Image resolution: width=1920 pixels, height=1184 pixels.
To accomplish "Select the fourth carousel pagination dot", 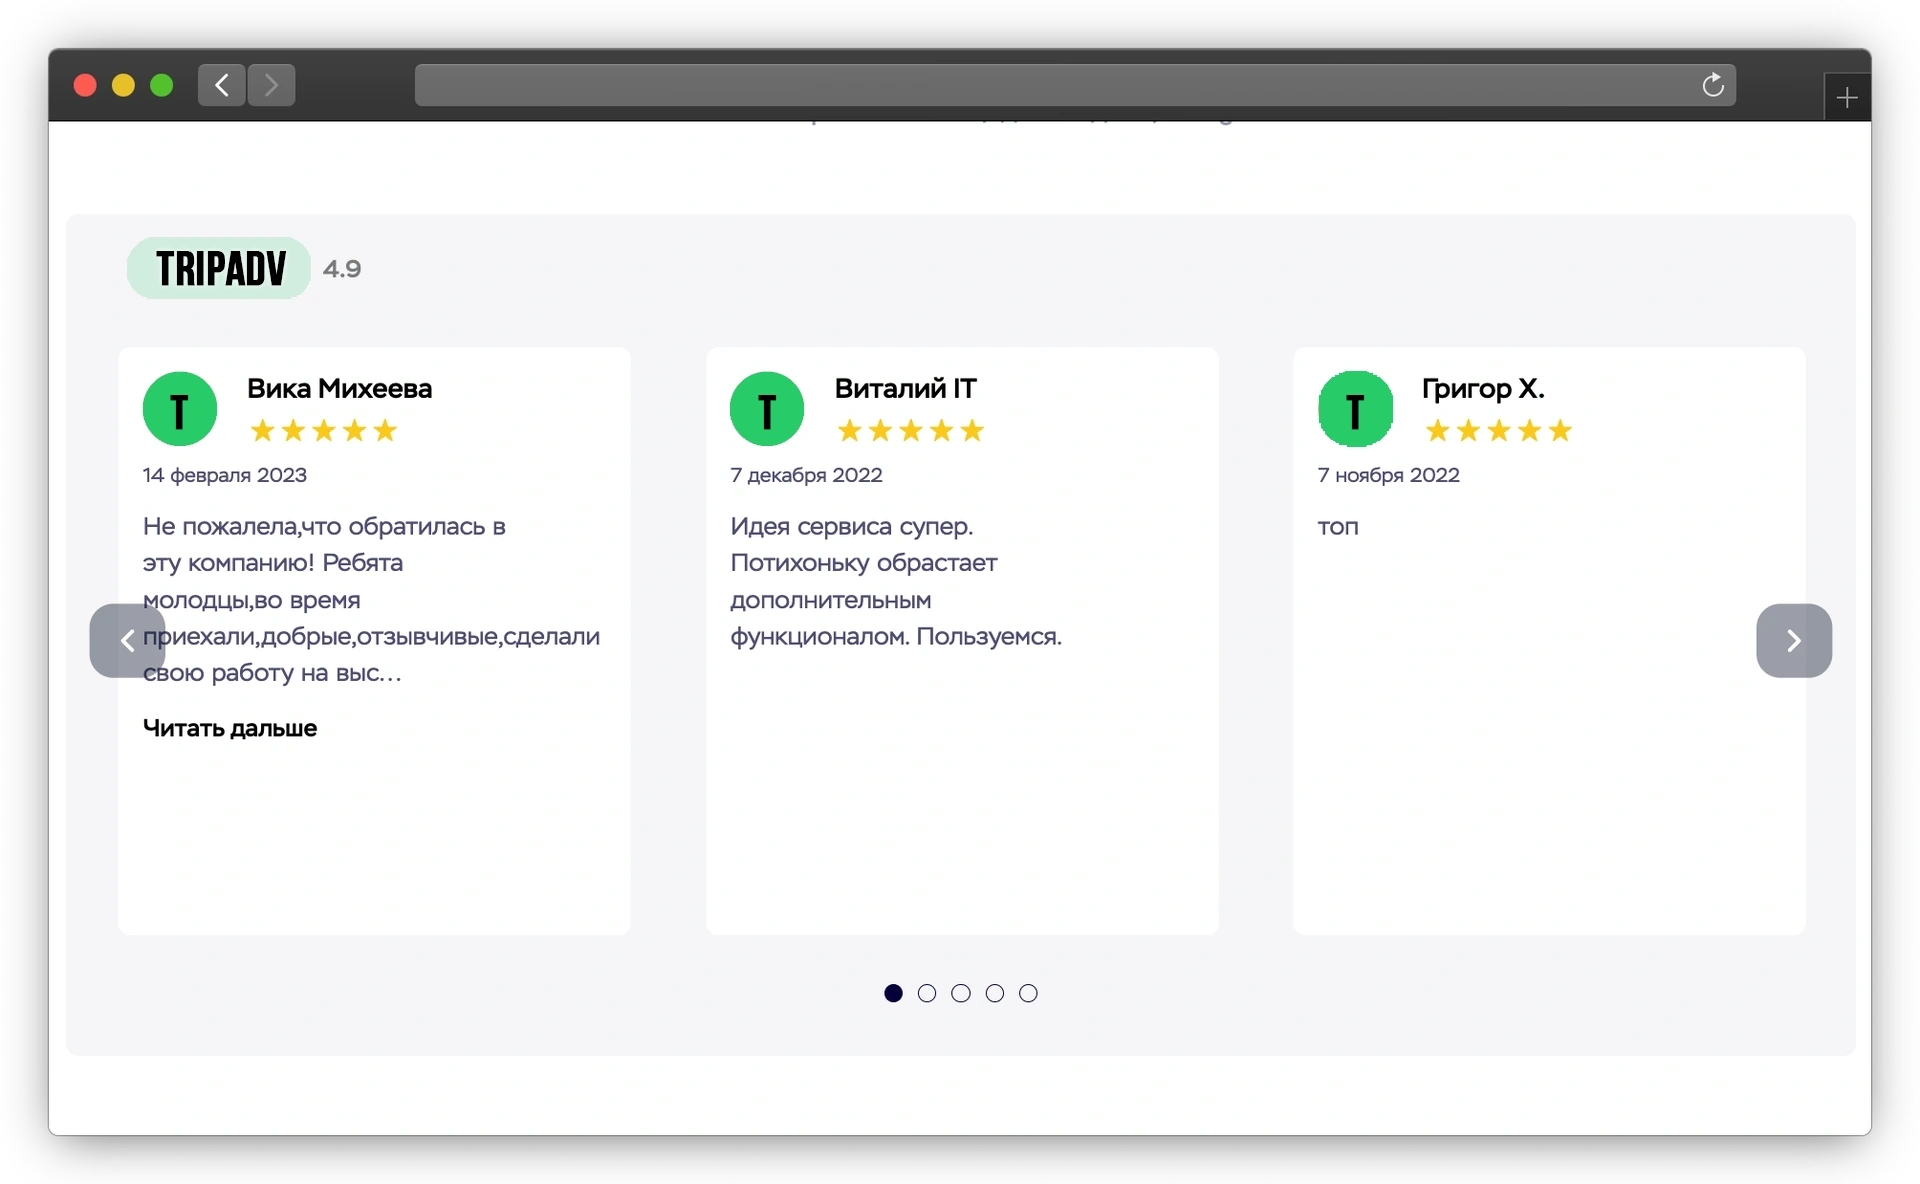I will pos(995,993).
